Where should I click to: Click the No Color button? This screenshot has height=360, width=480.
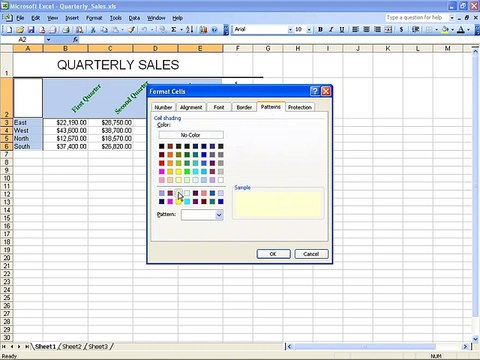(191, 135)
